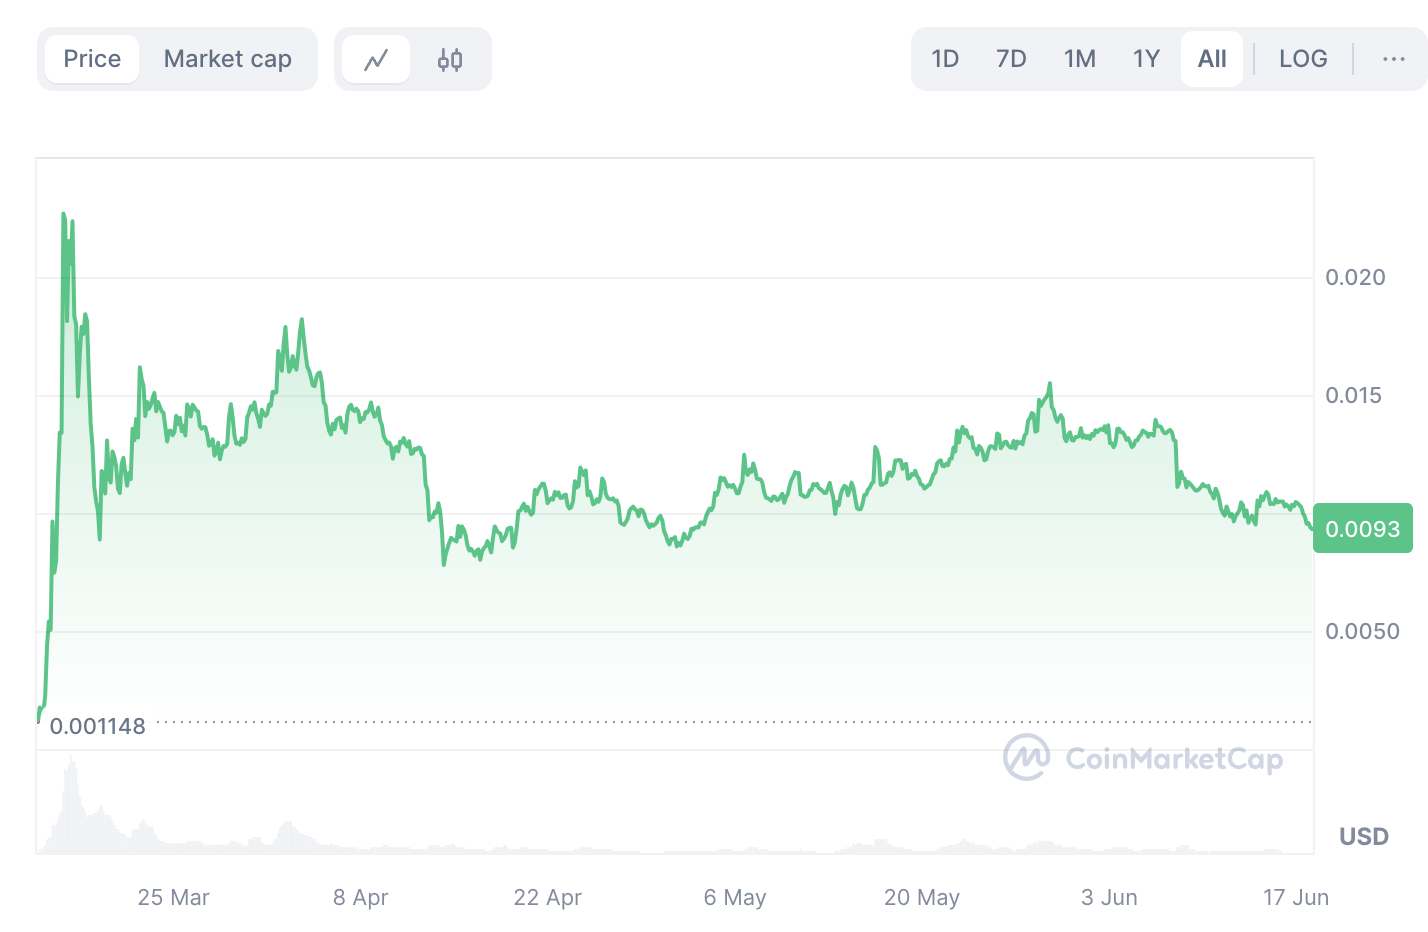This screenshot has height=932, width=1428.
Task: Choose the All time range
Action: tap(1212, 59)
